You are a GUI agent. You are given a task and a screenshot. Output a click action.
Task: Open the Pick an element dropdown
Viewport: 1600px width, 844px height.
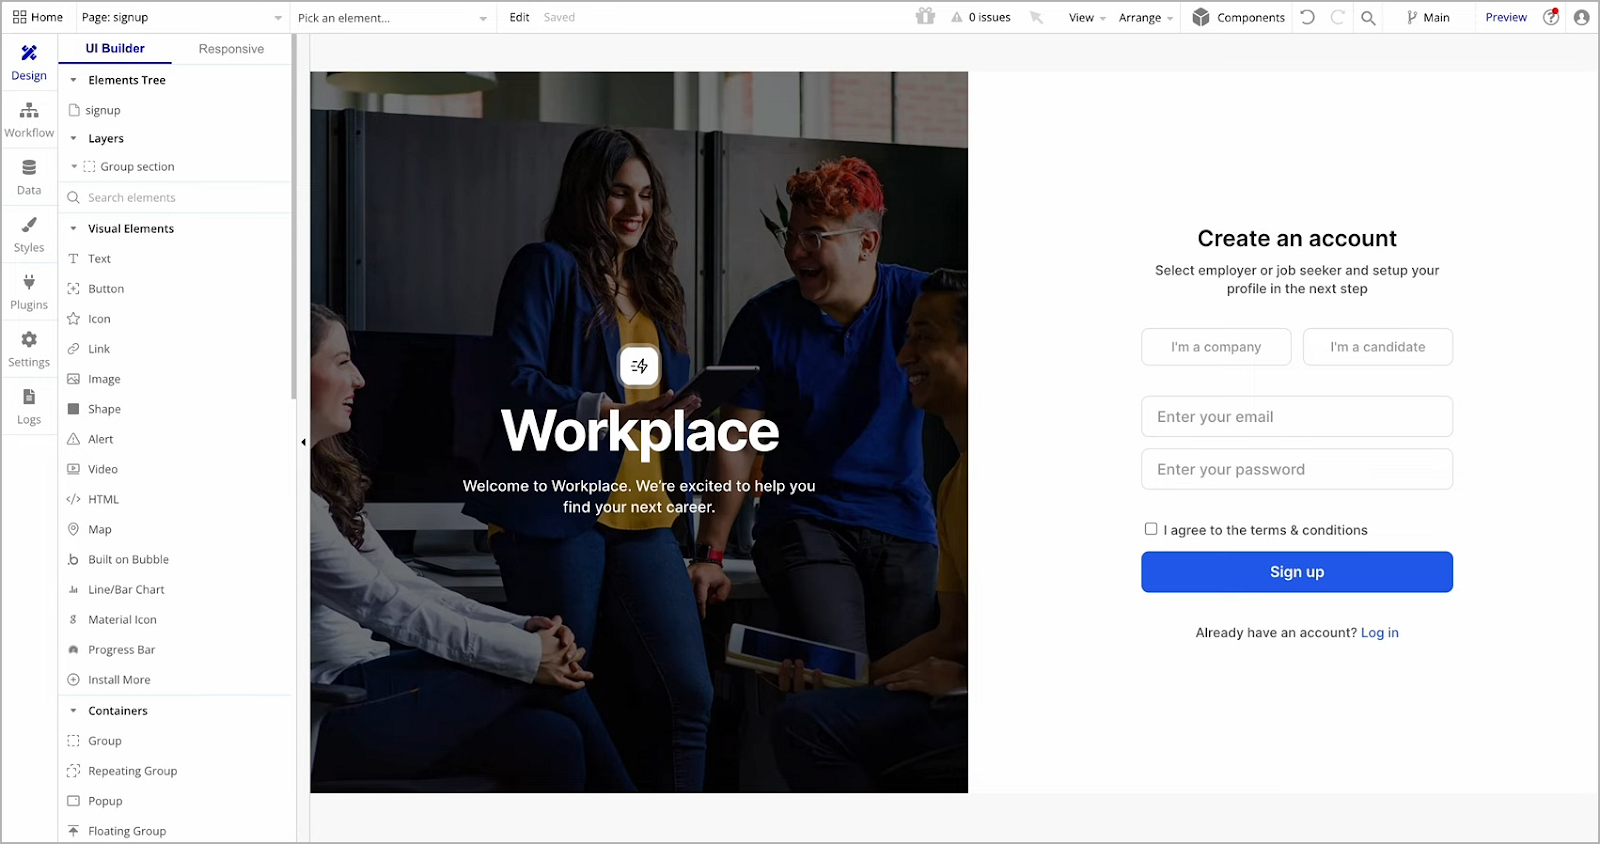point(392,17)
